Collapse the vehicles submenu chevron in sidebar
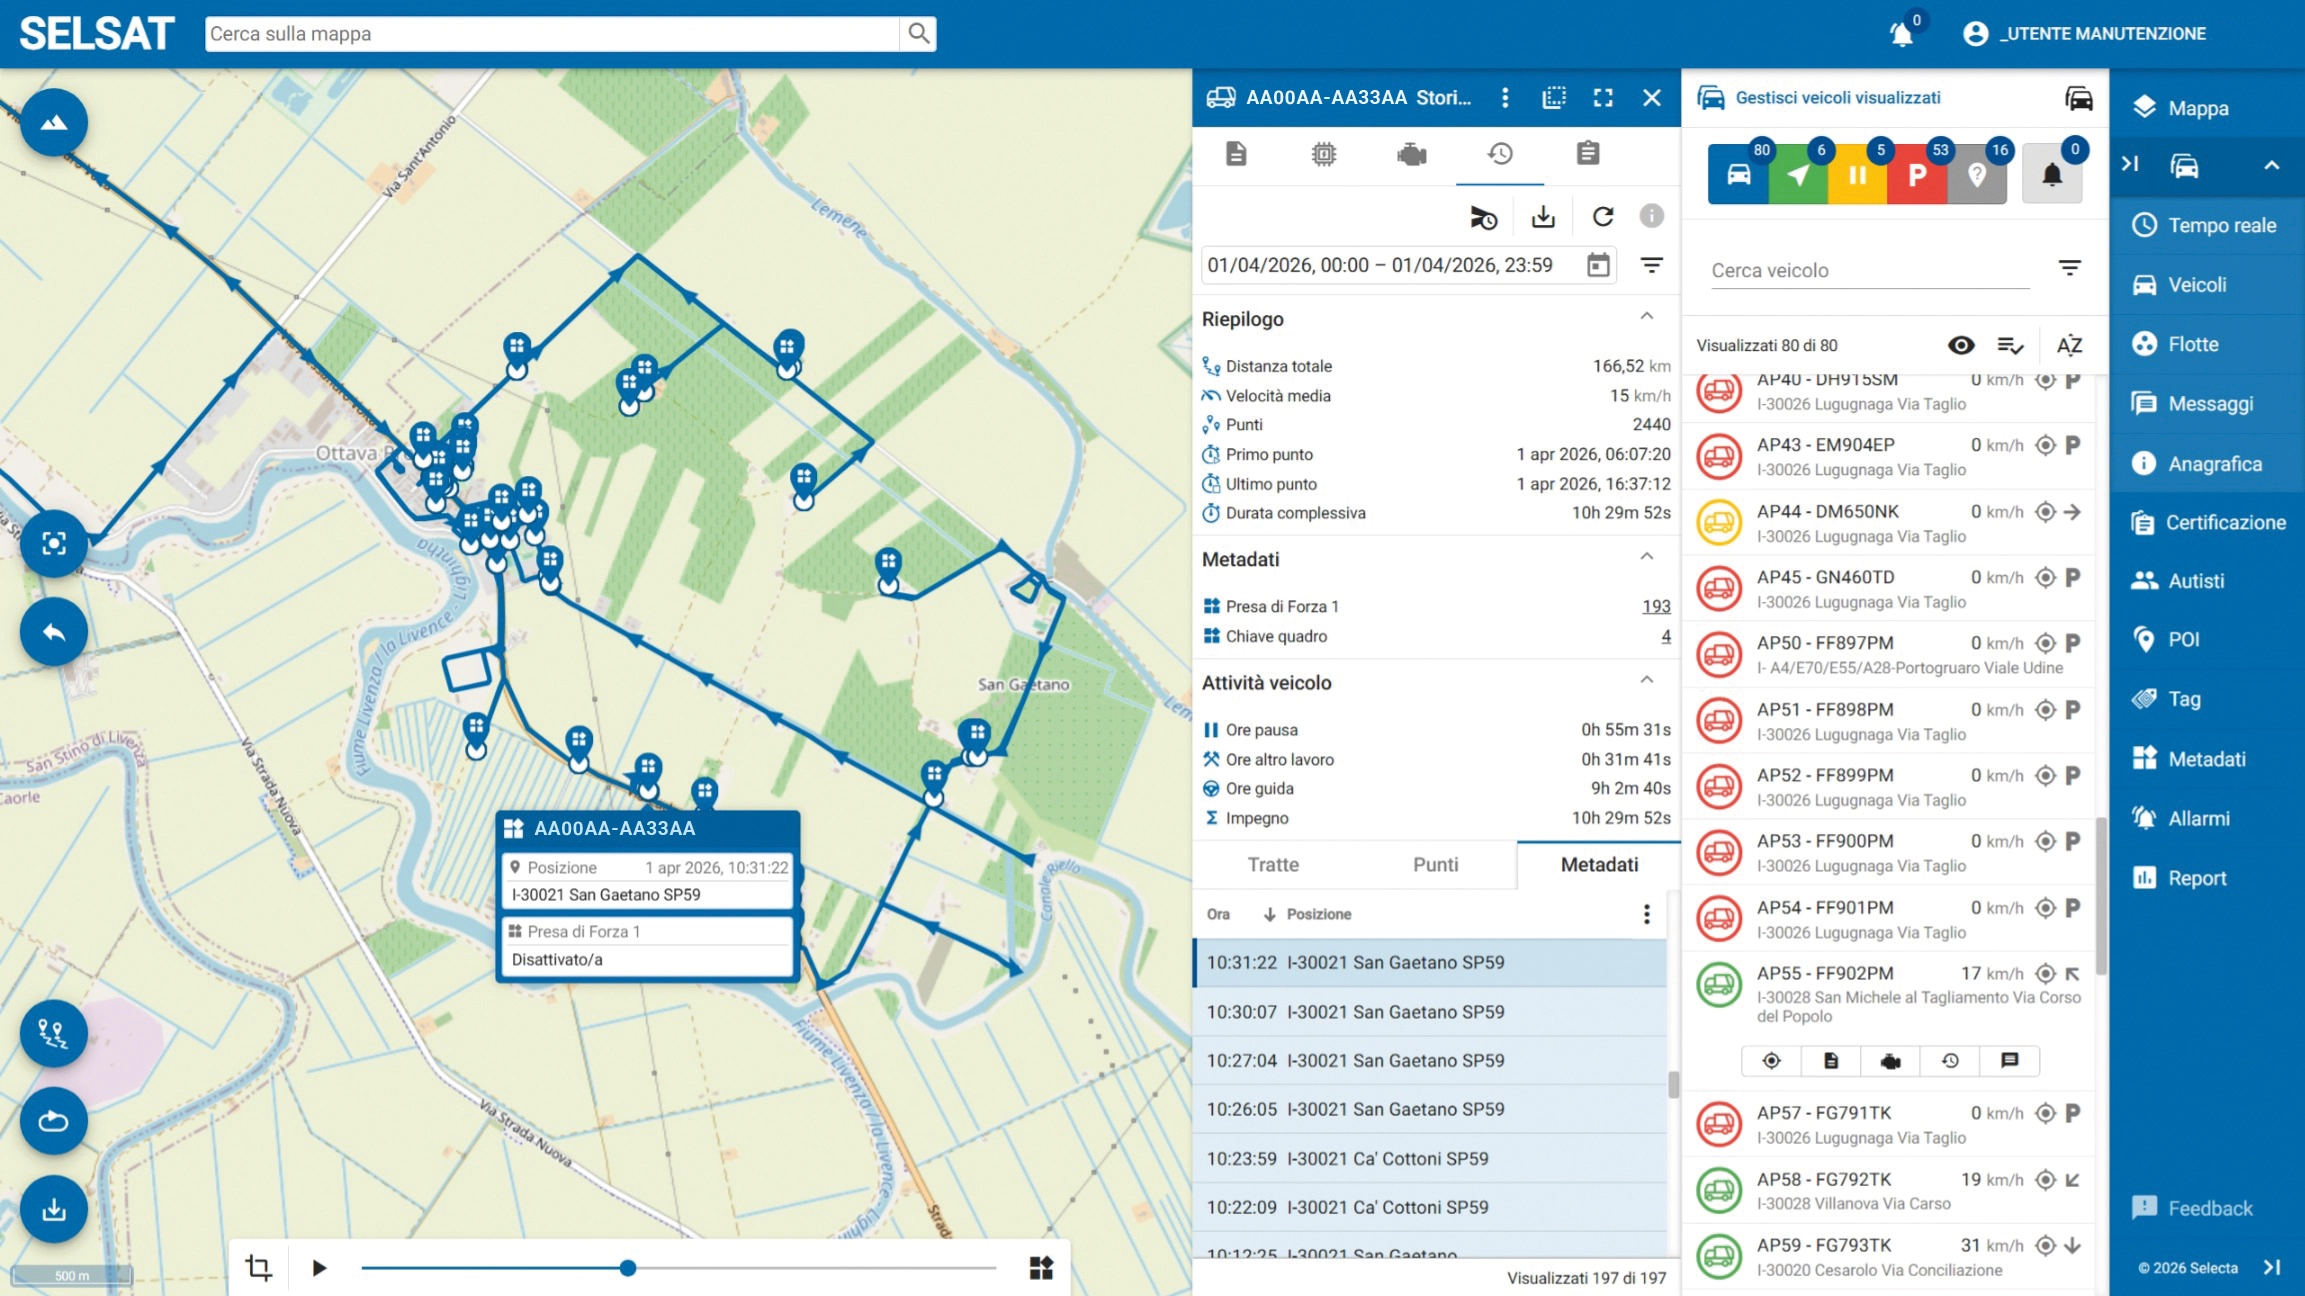The width and height of the screenshot is (2305, 1296). tap(2271, 166)
